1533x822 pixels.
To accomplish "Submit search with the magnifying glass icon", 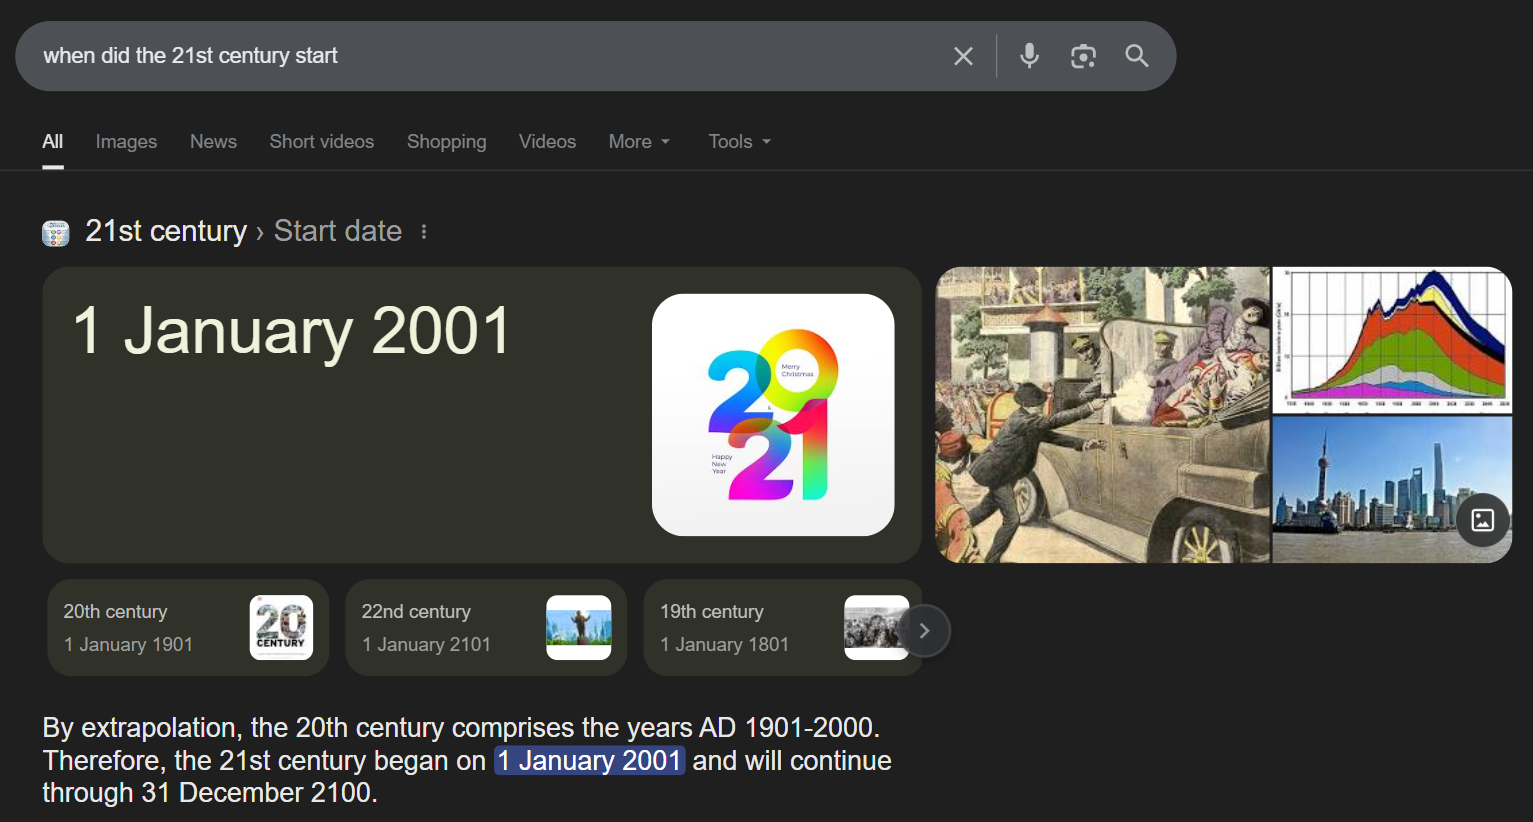I will coord(1137,56).
